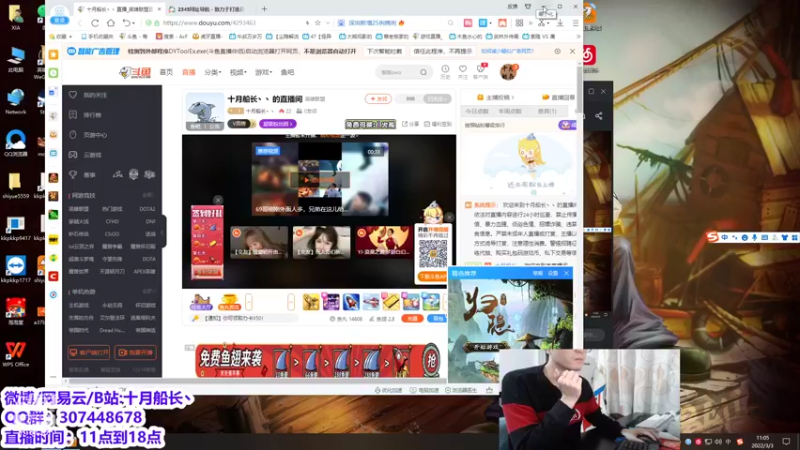Click the 发弹 button near streamer title
Screen dimensions: 800x450
tap(378, 98)
